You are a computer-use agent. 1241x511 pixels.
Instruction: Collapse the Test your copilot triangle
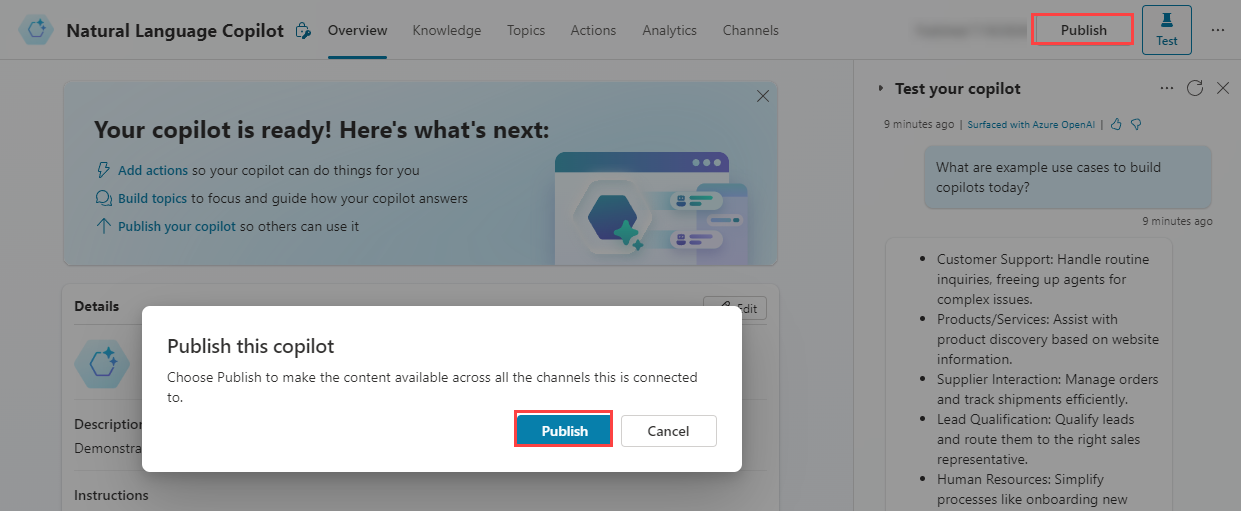pos(881,88)
